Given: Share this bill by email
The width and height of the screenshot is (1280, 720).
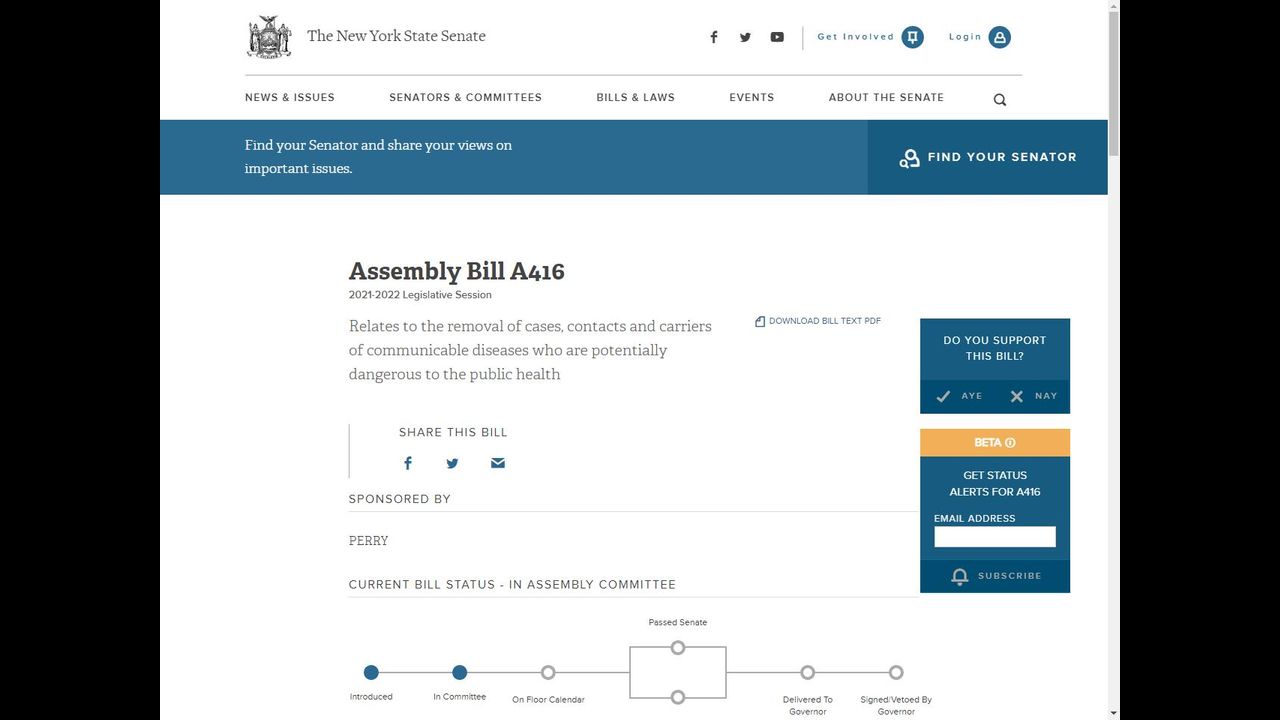Looking at the screenshot, I should (498, 463).
